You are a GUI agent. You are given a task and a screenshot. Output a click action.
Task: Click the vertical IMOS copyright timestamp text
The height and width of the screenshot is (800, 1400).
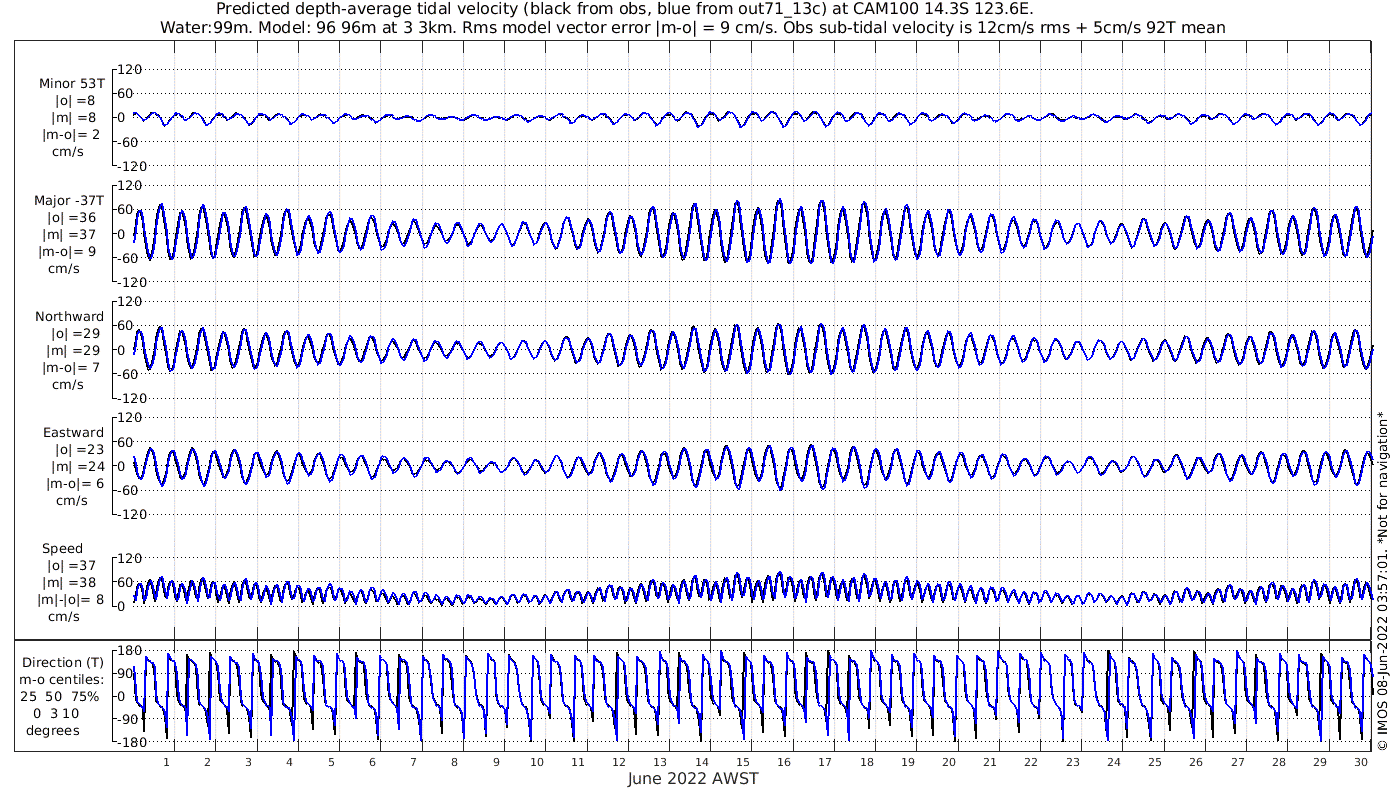1382,580
